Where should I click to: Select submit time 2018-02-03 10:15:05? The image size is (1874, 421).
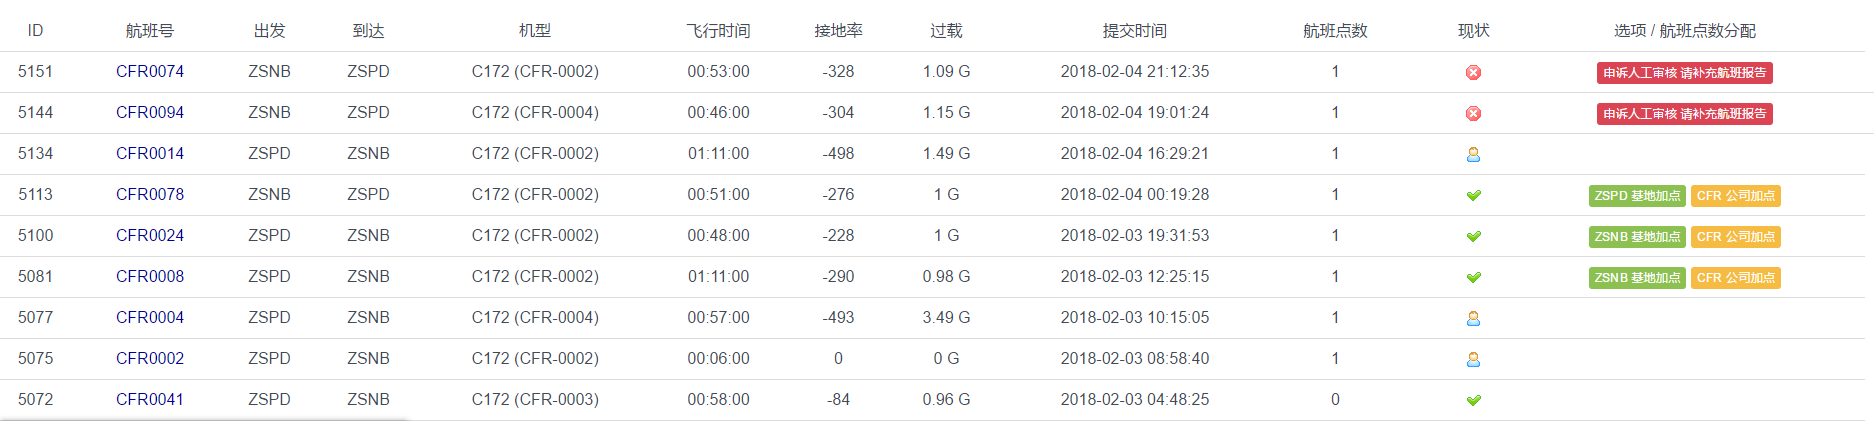tap(1135, 317)
